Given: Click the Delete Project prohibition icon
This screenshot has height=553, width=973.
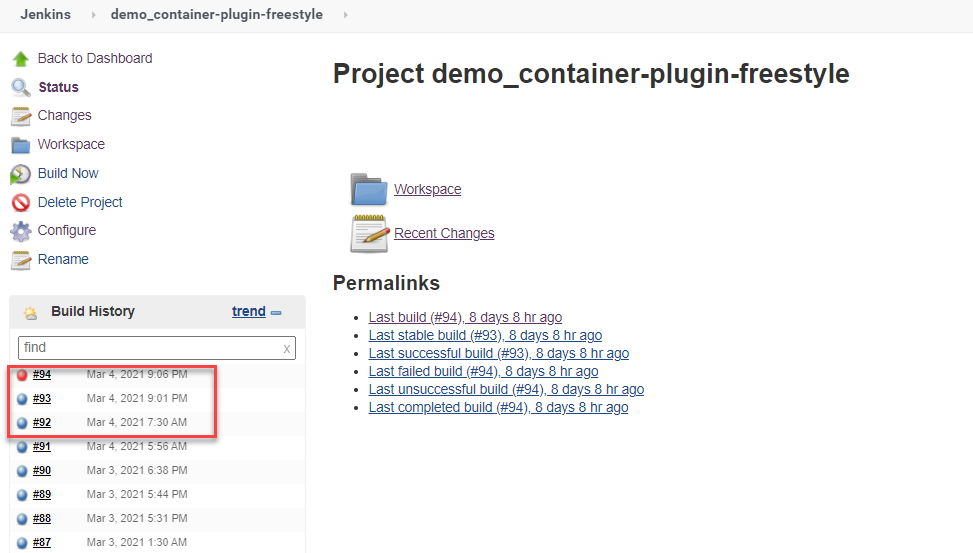Looking at the screenshot, I should [21, 203].
